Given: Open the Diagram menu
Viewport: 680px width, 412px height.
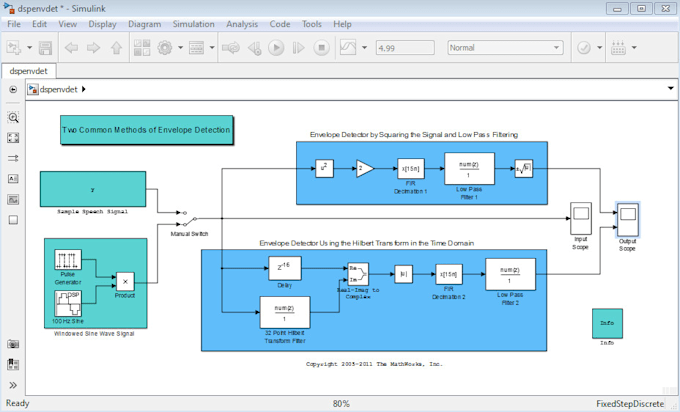Looking at the screenshot, I should click(144, 24).
